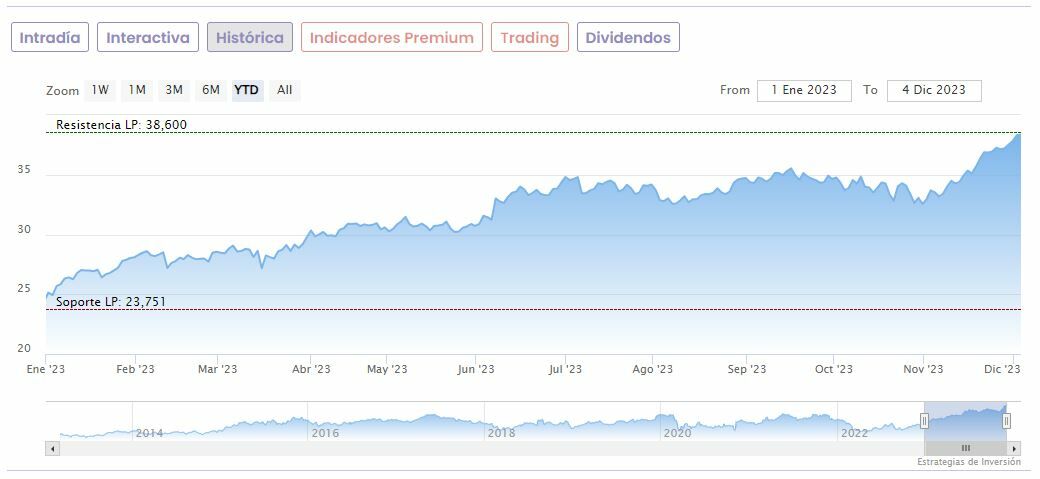Switch to the Intradía tab
Viewport: 1040px width, 479px height.
50,38
